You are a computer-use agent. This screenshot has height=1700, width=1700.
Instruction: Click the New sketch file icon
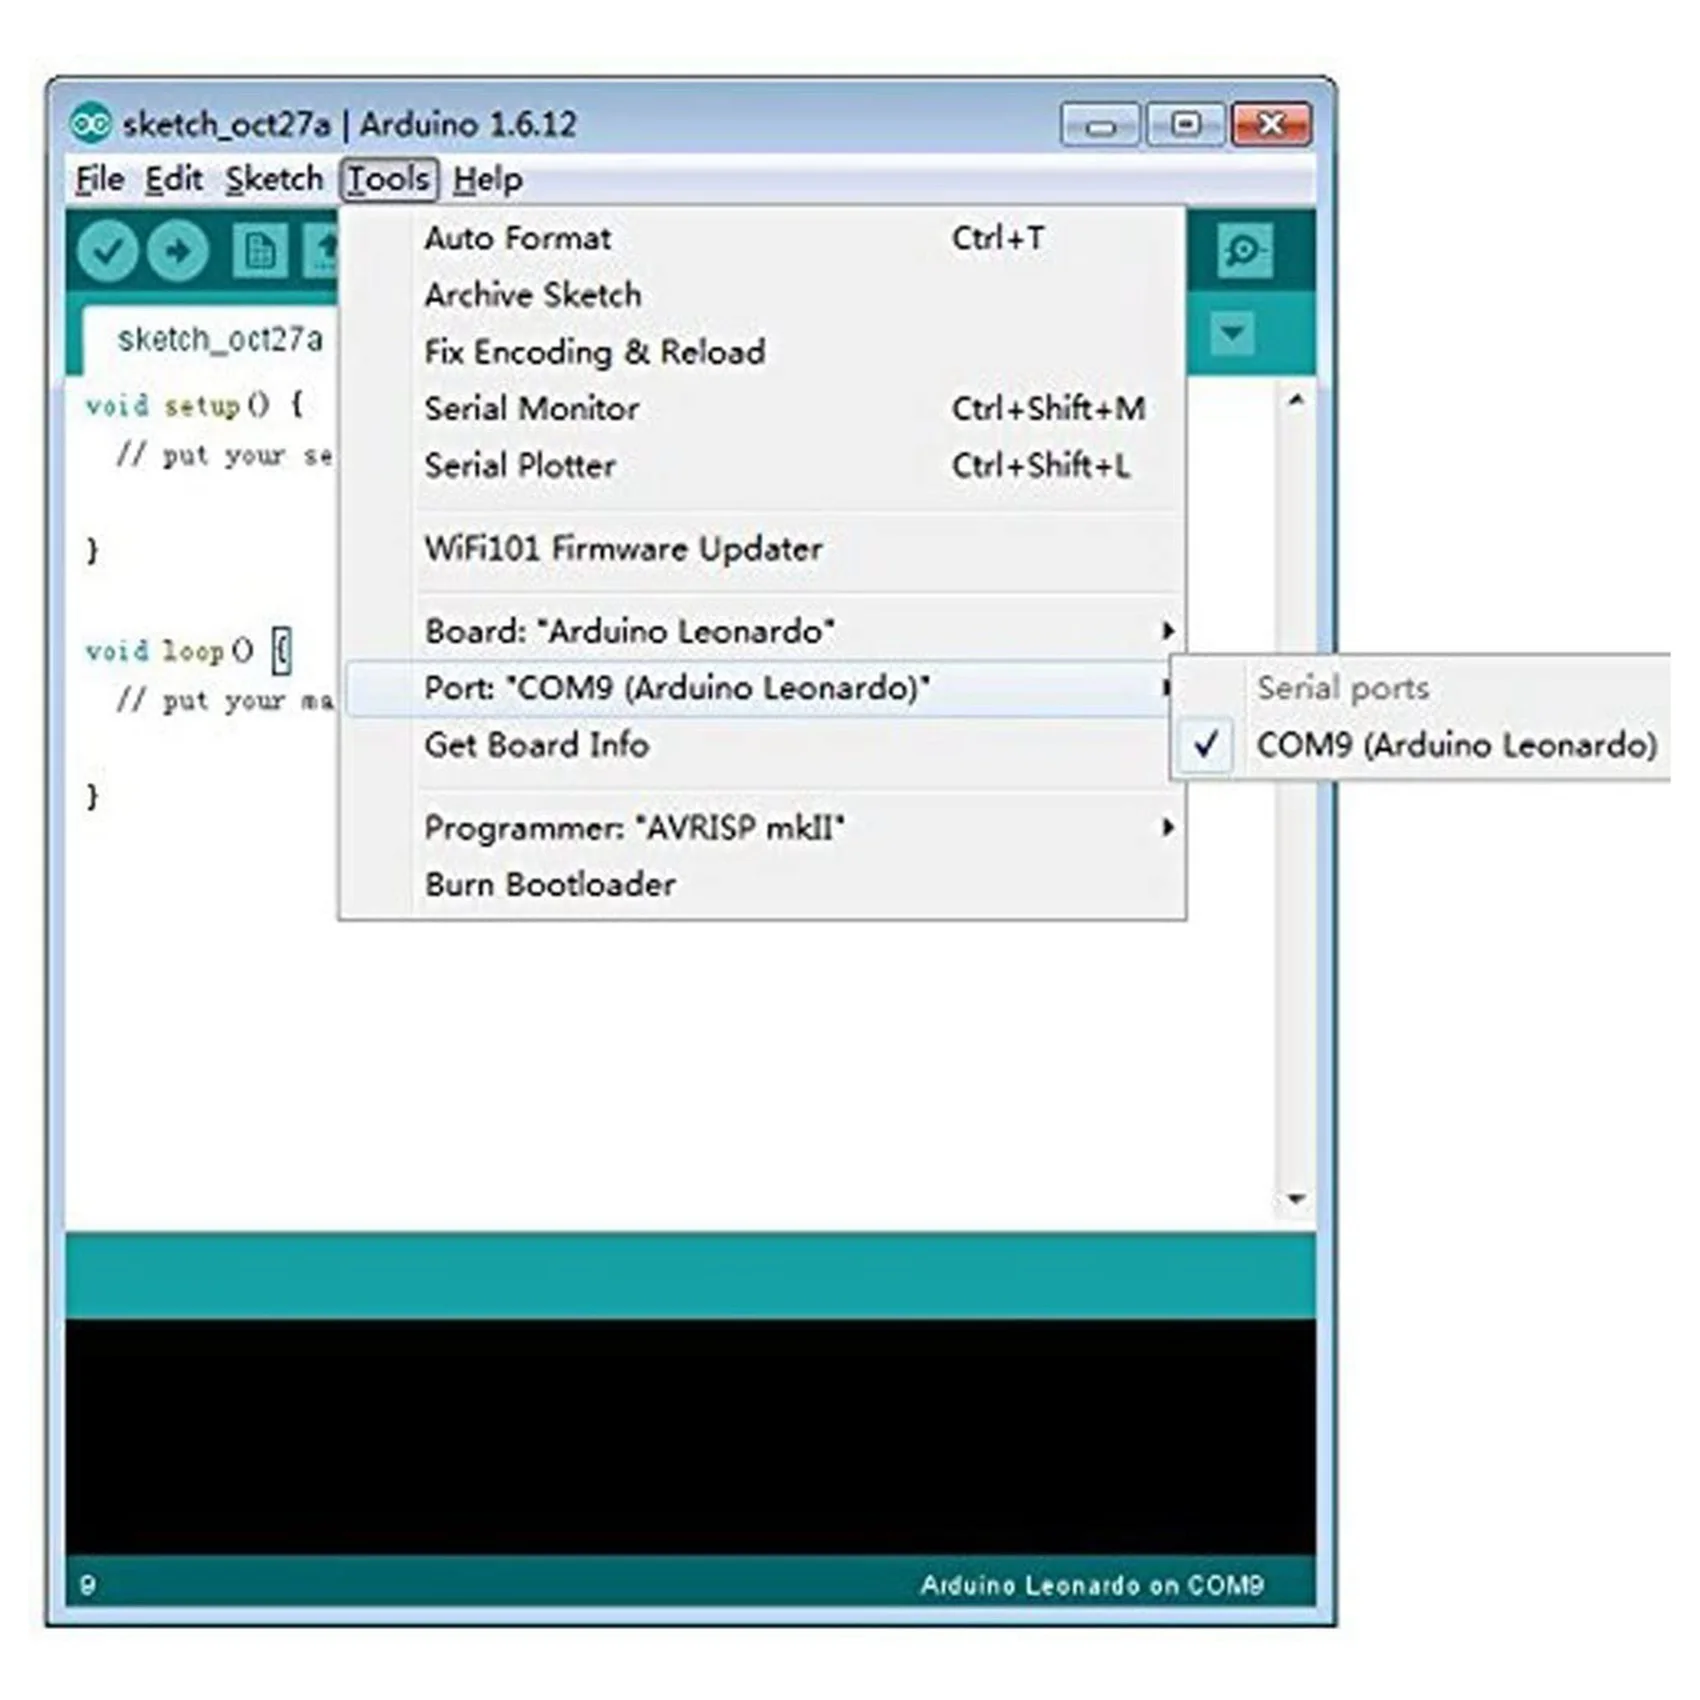[260, 250]
